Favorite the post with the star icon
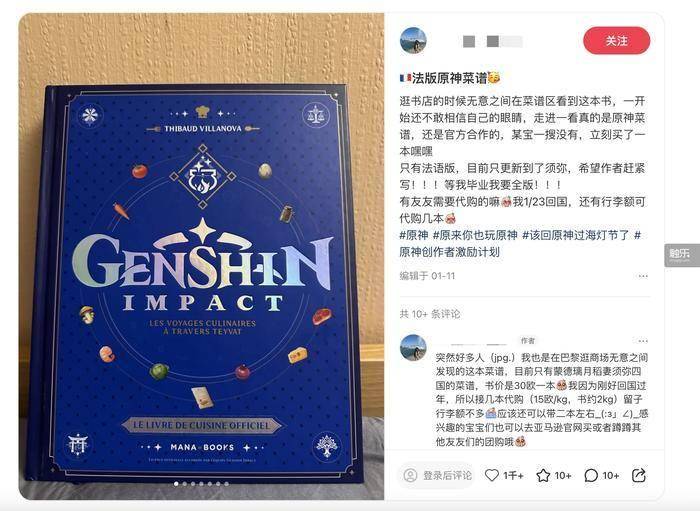This screenshot has width=700, height=511. [543, 475]
